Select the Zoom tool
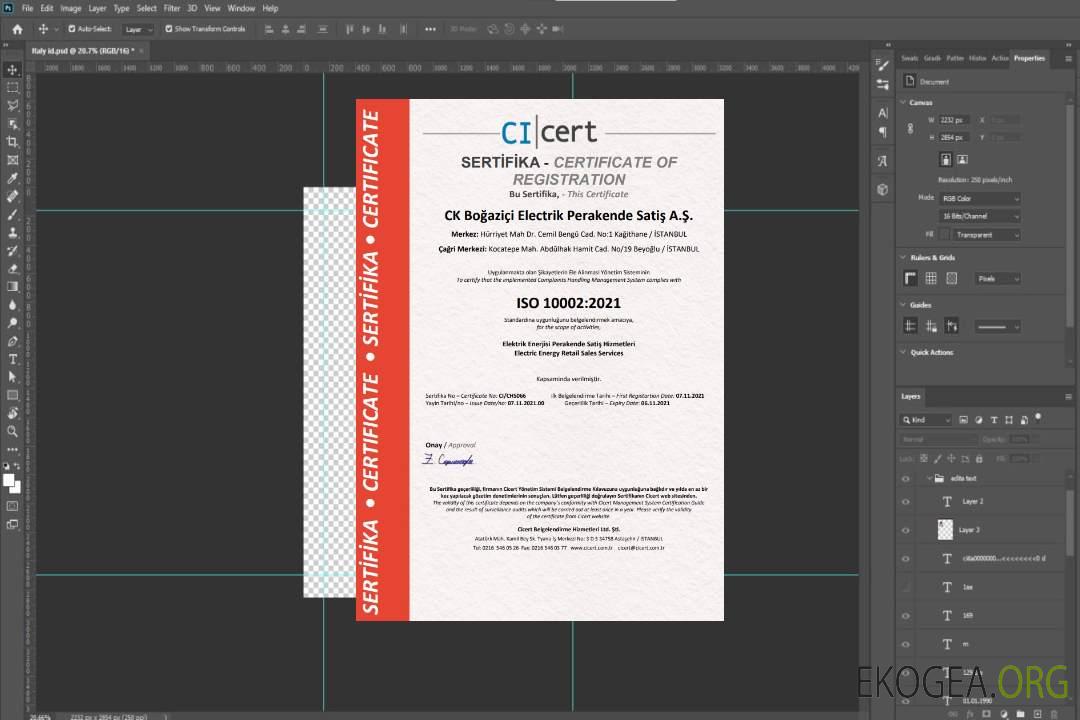Image resolution: width=1080 pixels, height=720 pixels. click(12, 431)
